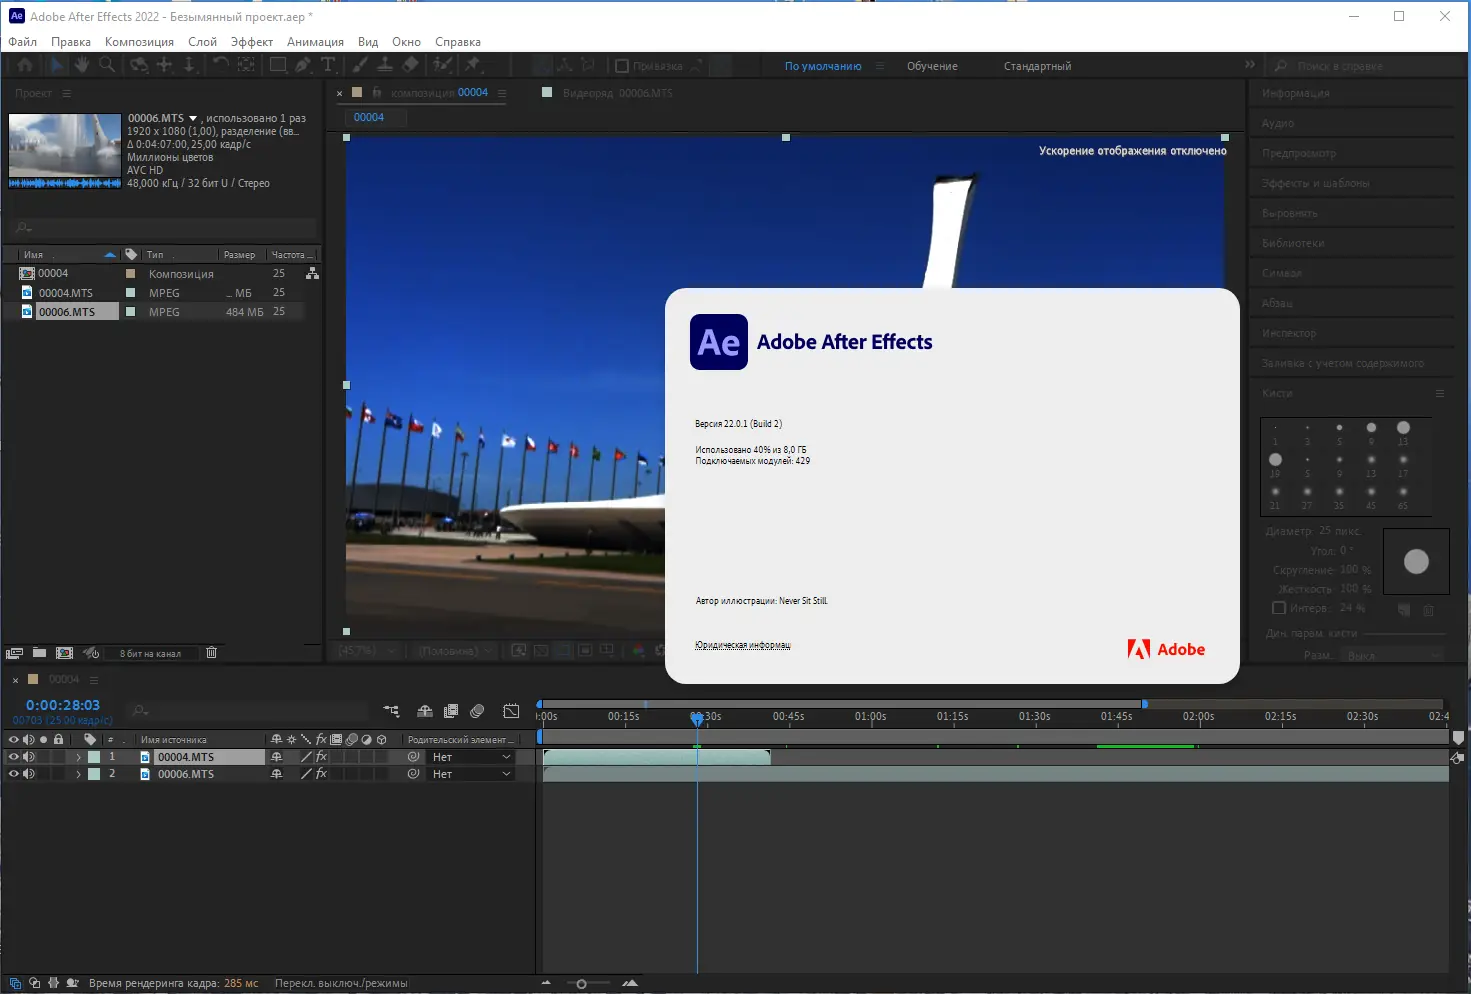Hide the 00004.MTS layer with its eye toggle
The width and height of the screenshot is (1471, 994).
[x=12, y=756]
